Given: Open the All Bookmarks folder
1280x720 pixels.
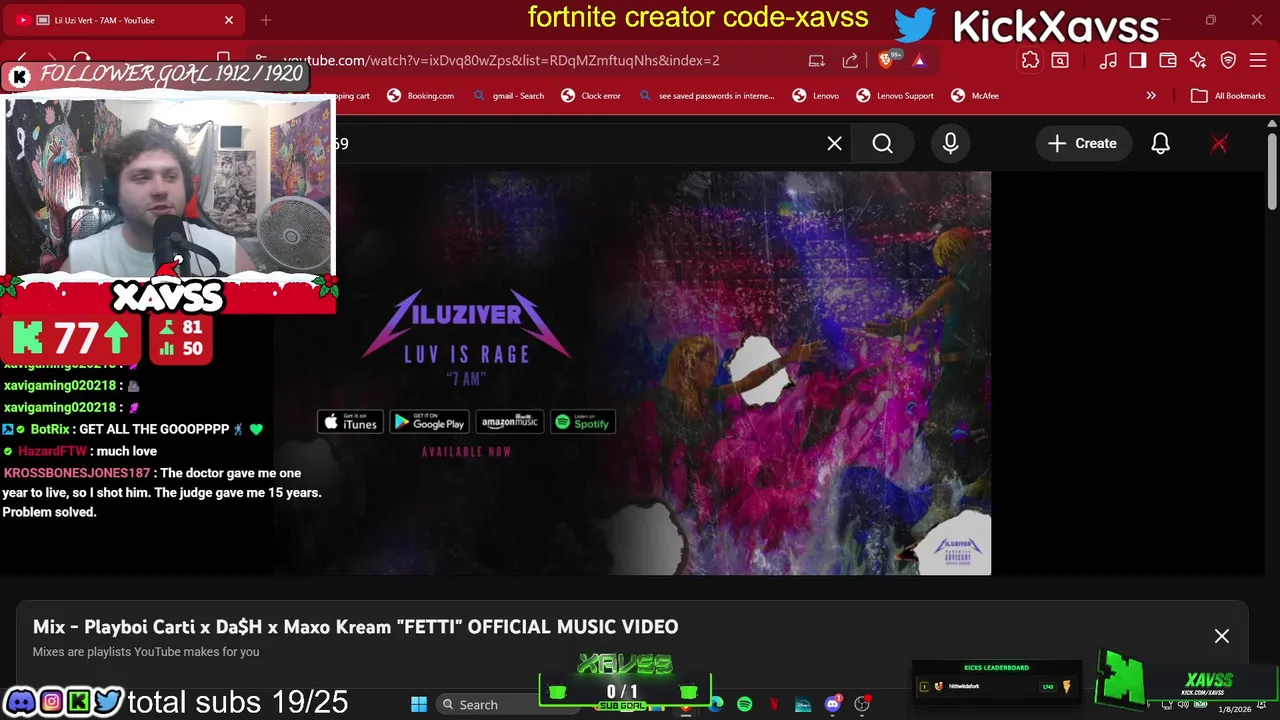Looking at the screenshot, I should [x=1228, y=96].
